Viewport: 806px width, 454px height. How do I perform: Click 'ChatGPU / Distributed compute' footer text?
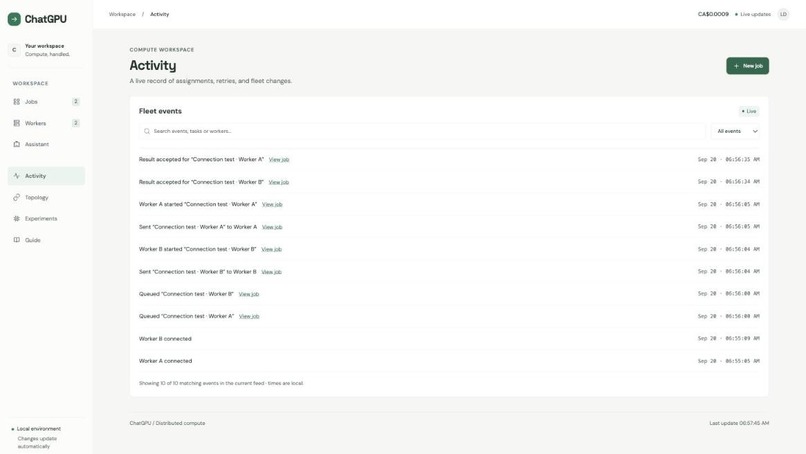click(x=167, y=423)
